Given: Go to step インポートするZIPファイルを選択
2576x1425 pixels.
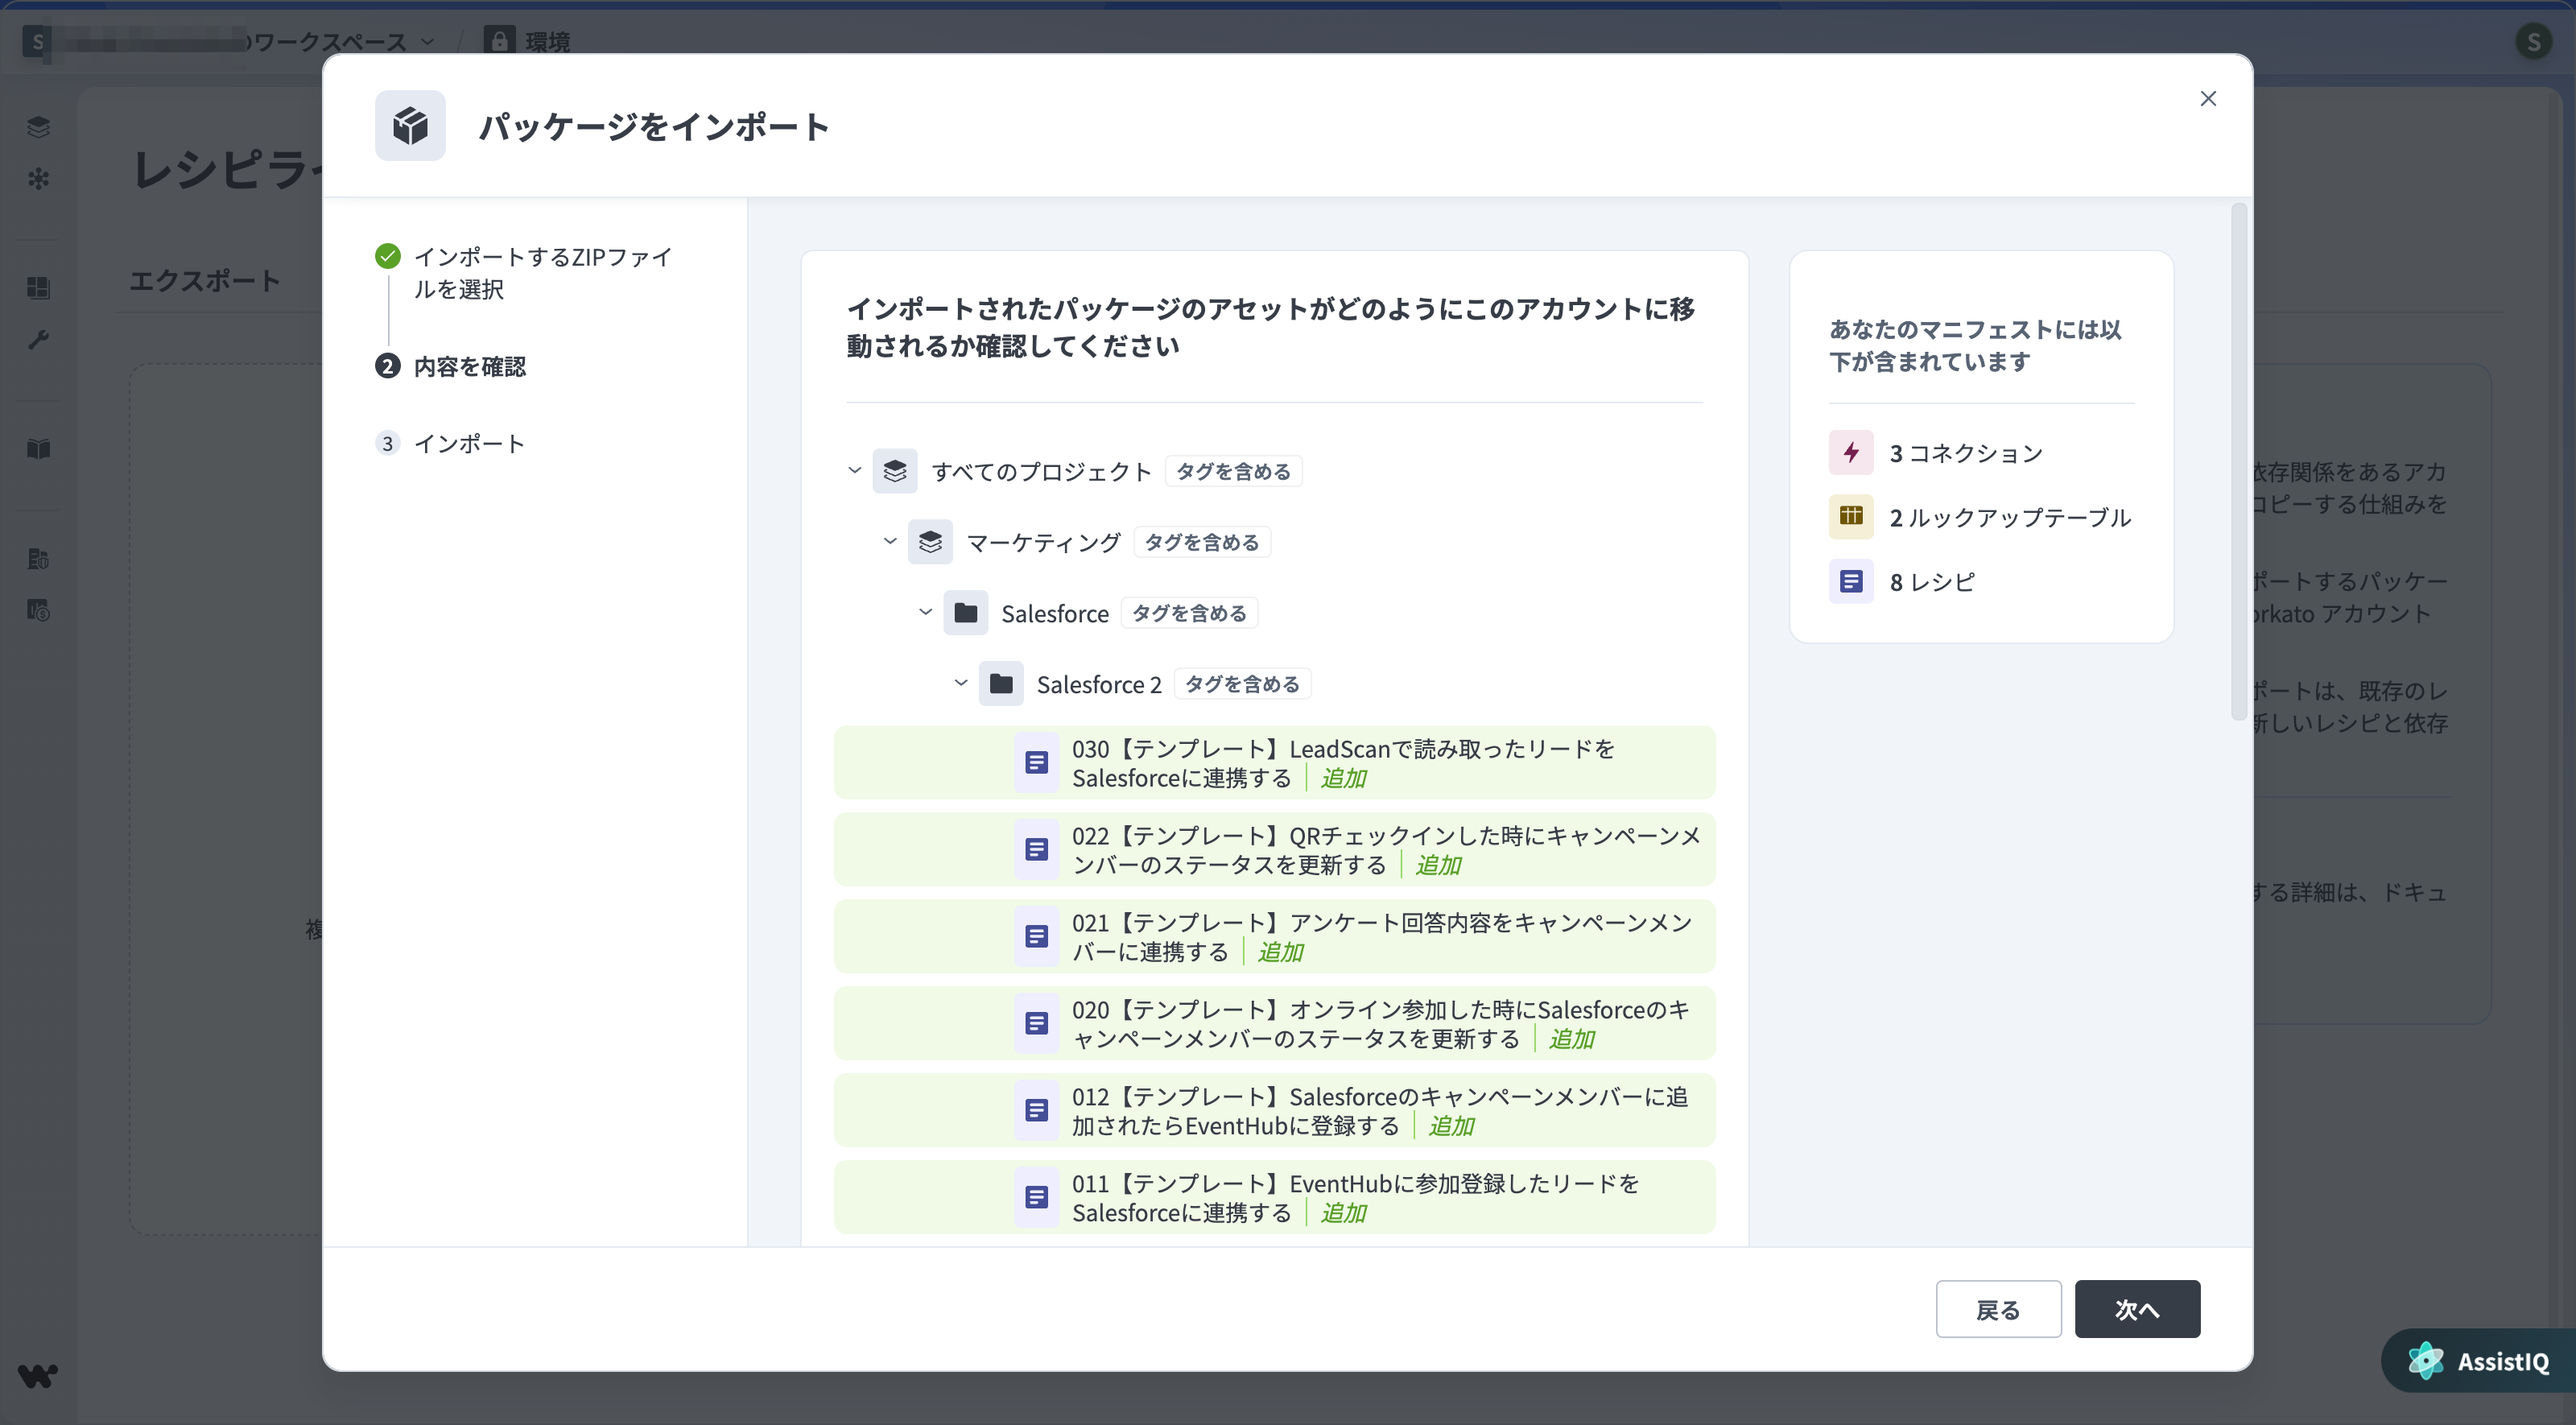Looking at the screenshot, I should pos(543,273).
